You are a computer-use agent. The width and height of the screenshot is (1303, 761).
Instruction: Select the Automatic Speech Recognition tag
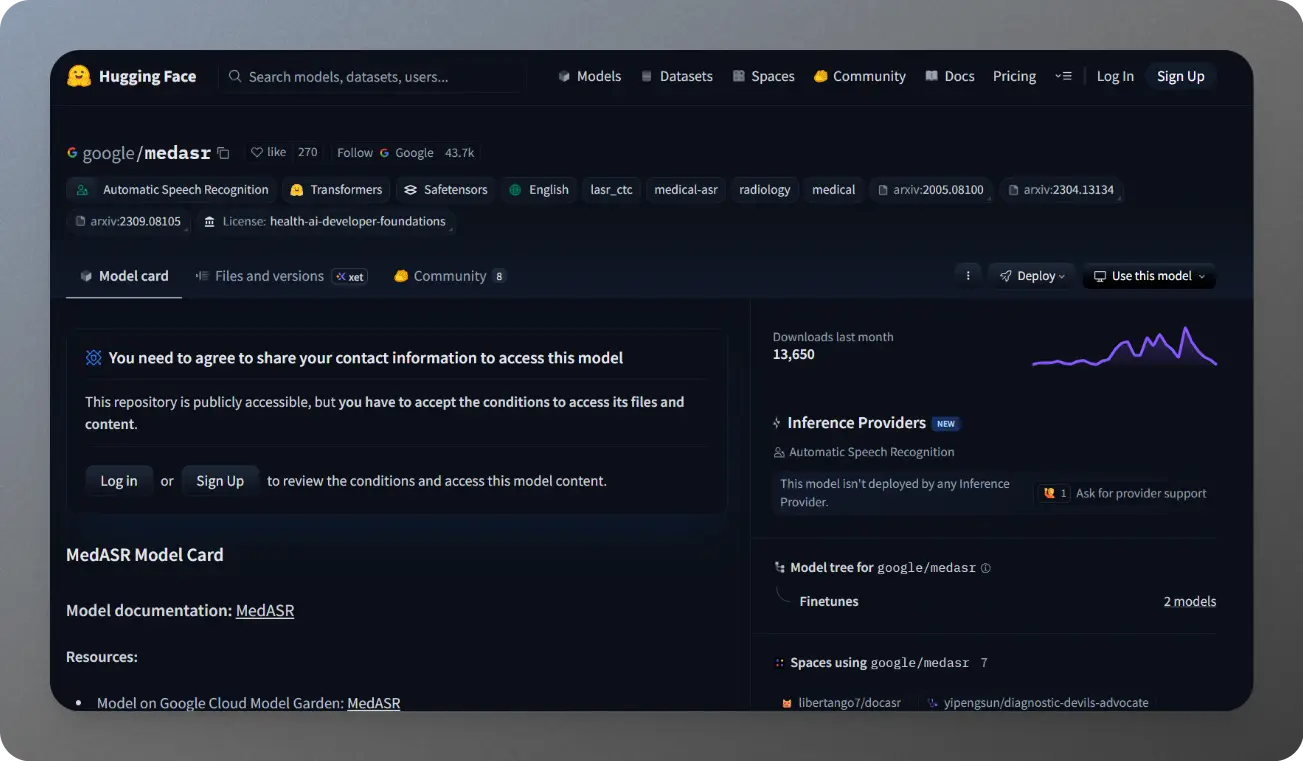pos(173,190)
